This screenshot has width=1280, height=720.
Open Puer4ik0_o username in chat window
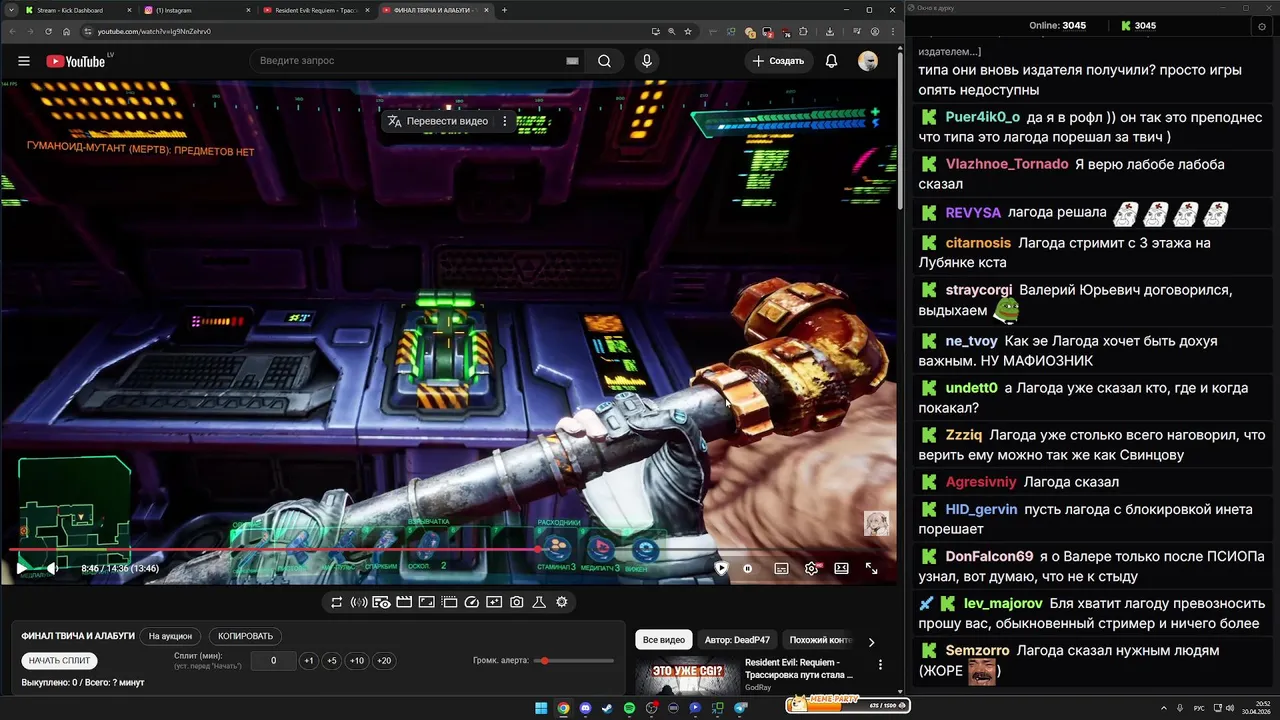(983, 117)
